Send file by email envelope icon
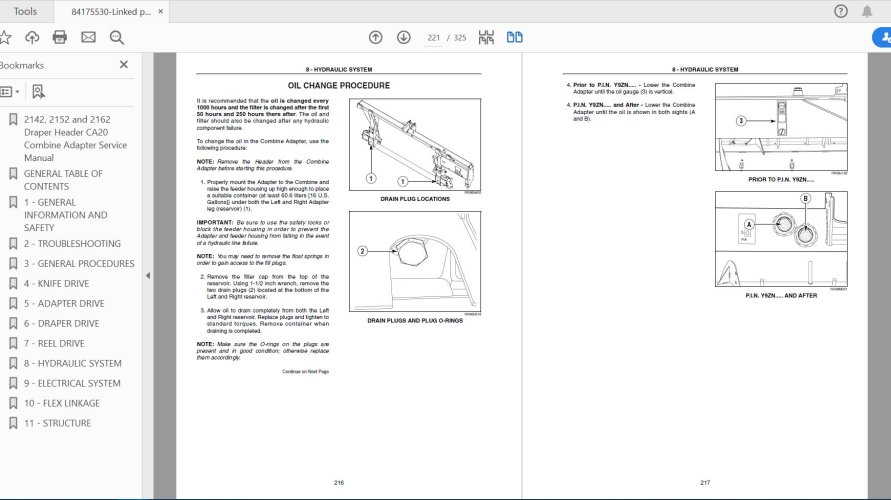This screenshot has width=891, height=500. (x=88, y=38)
